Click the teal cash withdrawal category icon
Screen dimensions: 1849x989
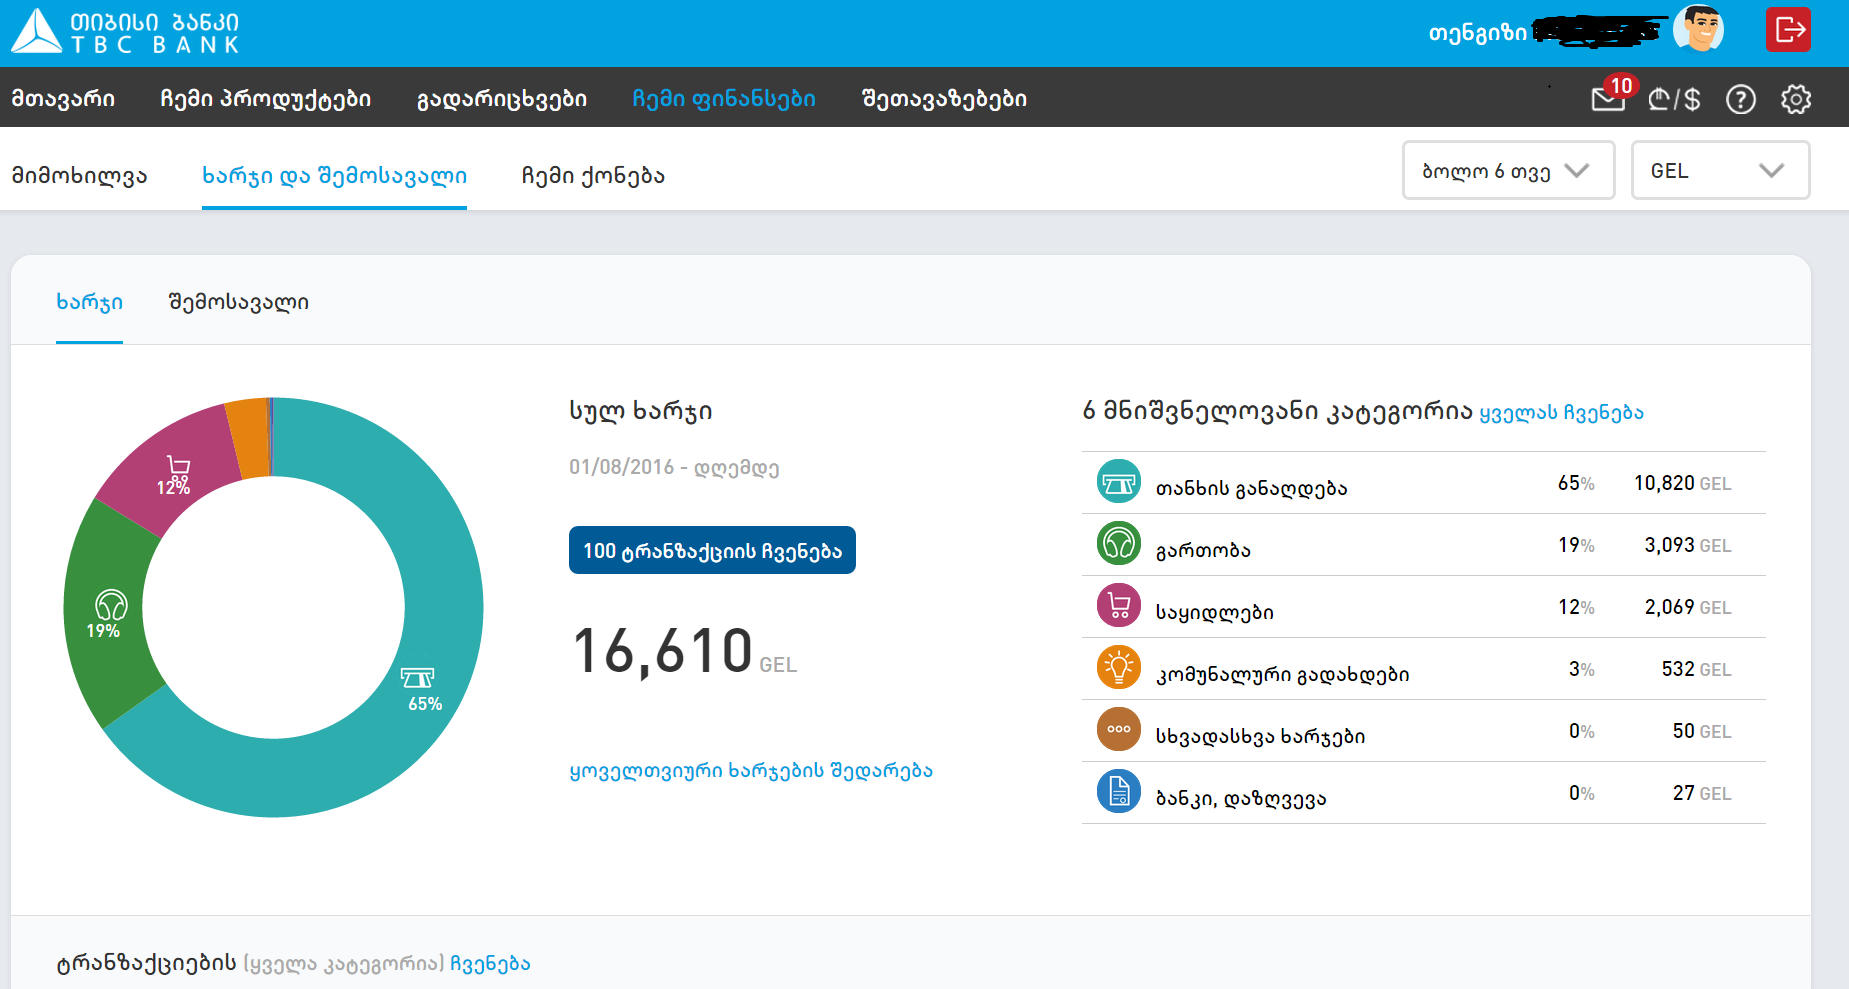pos(1118,483)
